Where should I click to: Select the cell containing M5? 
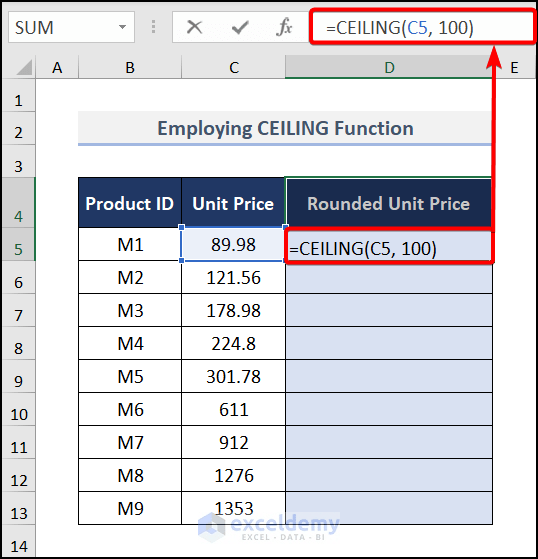point(130,376)
